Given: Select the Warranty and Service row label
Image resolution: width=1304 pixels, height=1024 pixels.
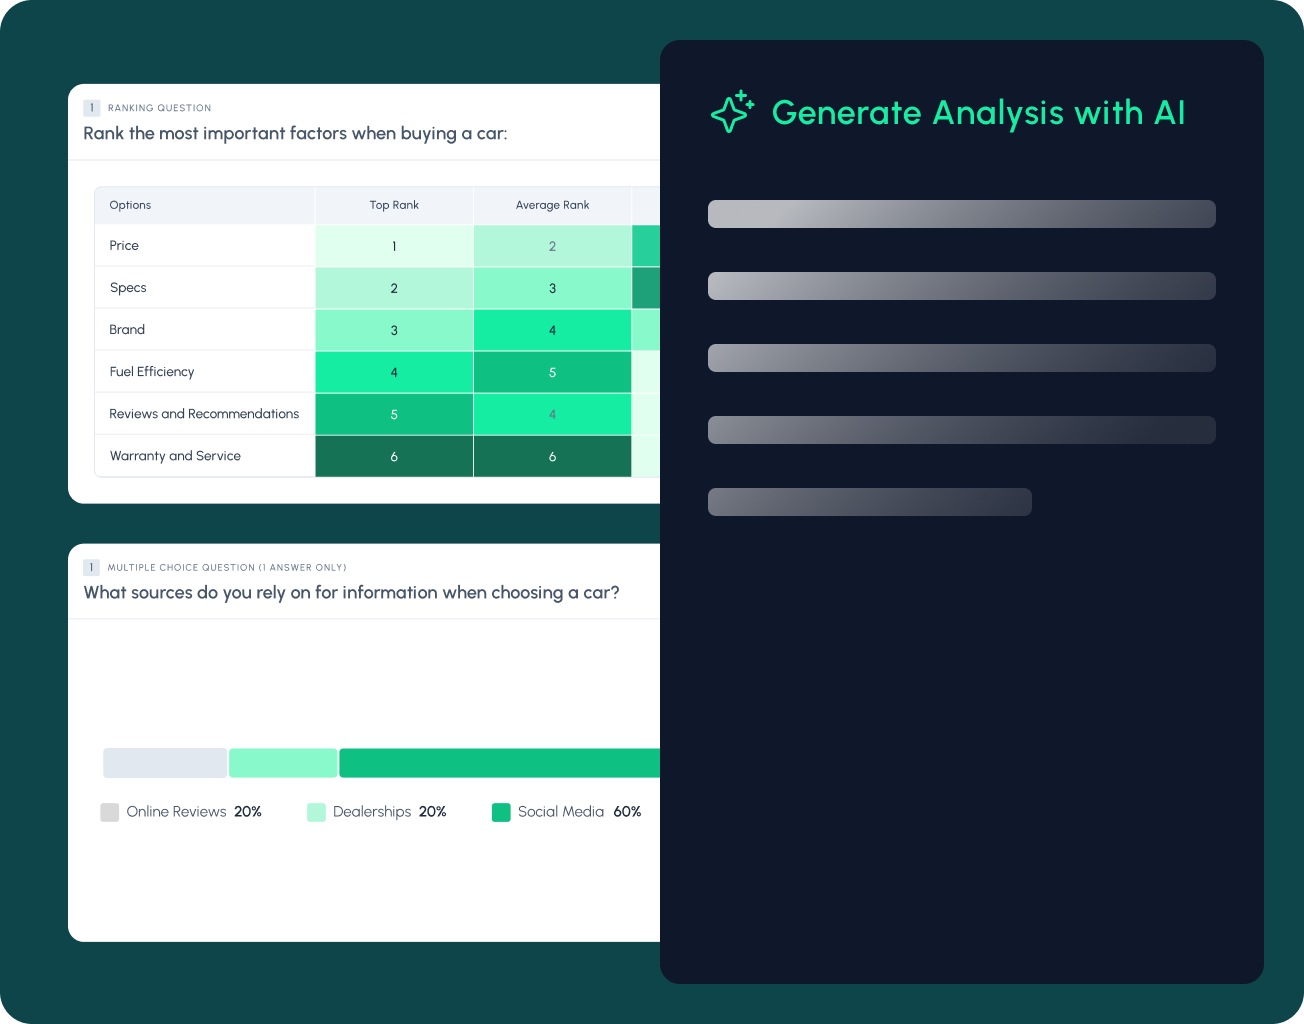Looking at the screenshot, I should click(175, 455).
